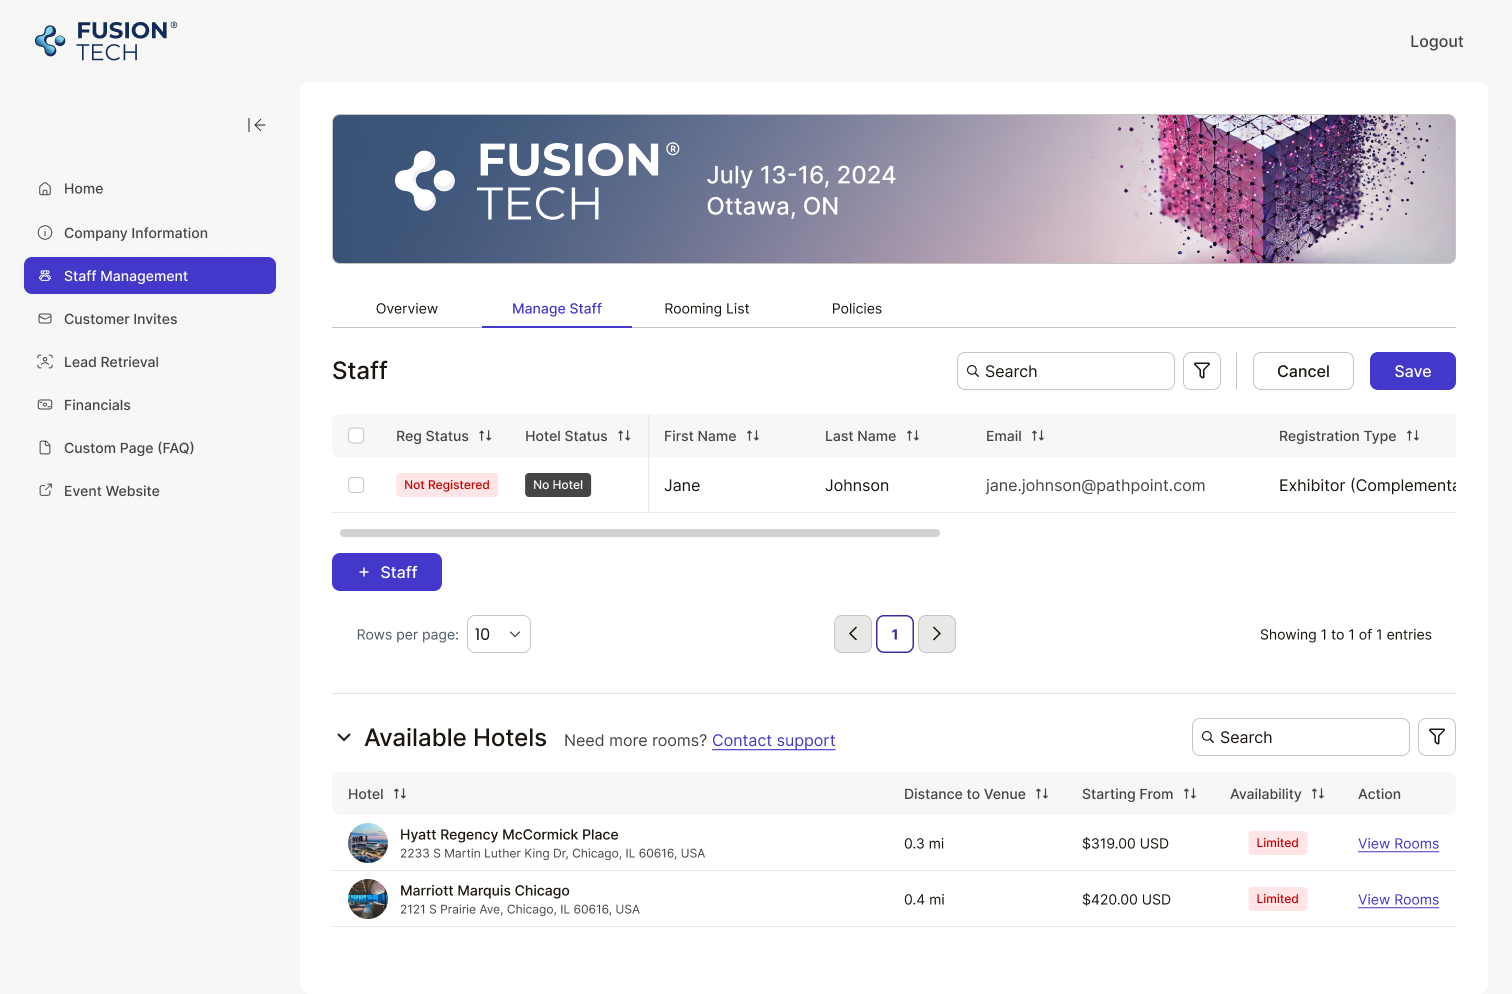Click the Fusion Tech event banner
The image size is (1512, 994).
click(x=894, y=189)
